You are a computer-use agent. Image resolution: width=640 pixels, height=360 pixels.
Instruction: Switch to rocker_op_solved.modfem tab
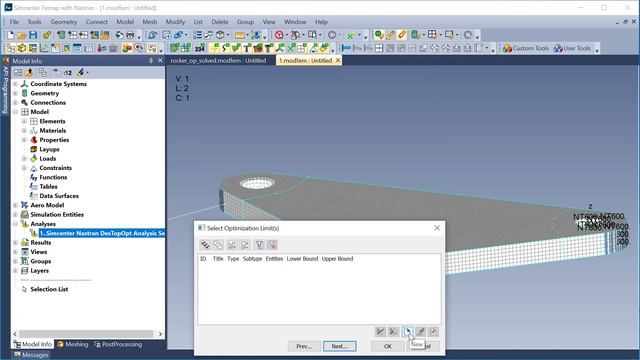pos(218,60)
